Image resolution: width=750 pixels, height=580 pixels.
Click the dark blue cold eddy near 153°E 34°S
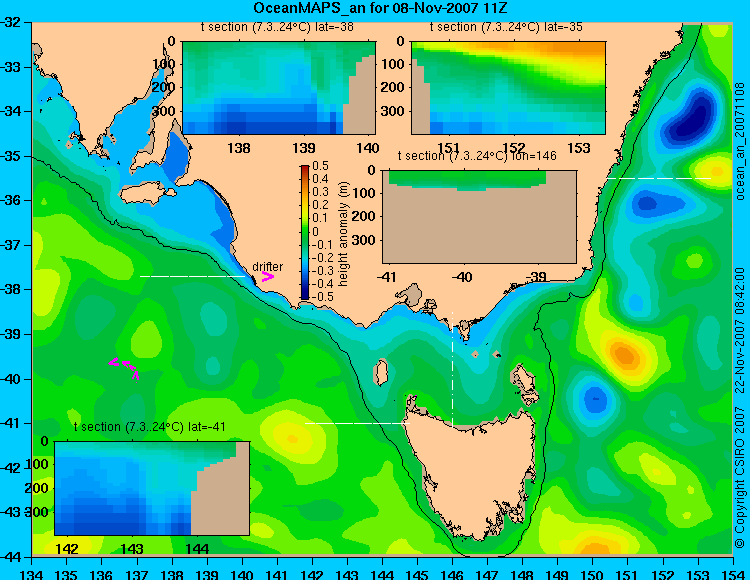(692, 120)
